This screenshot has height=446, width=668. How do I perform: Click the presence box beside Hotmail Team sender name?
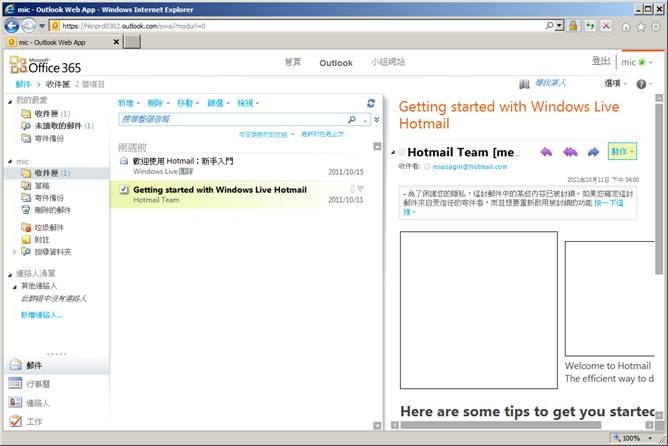pos(402,152)
